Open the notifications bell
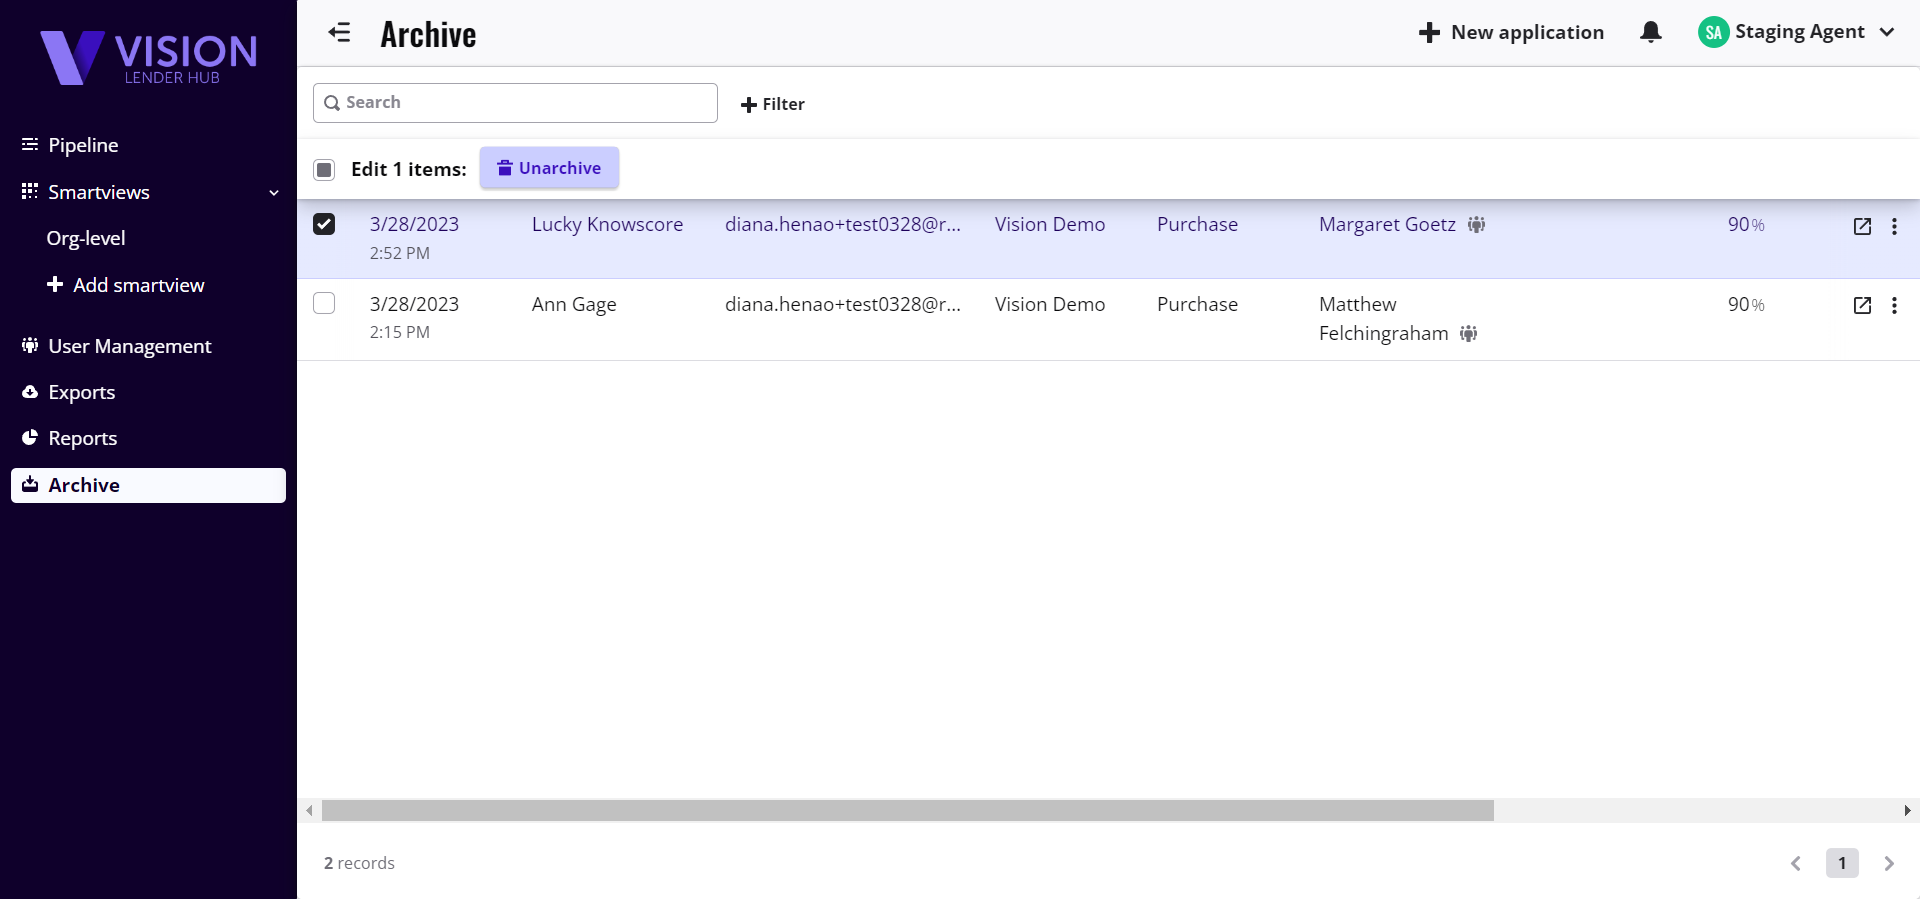 1650,32
